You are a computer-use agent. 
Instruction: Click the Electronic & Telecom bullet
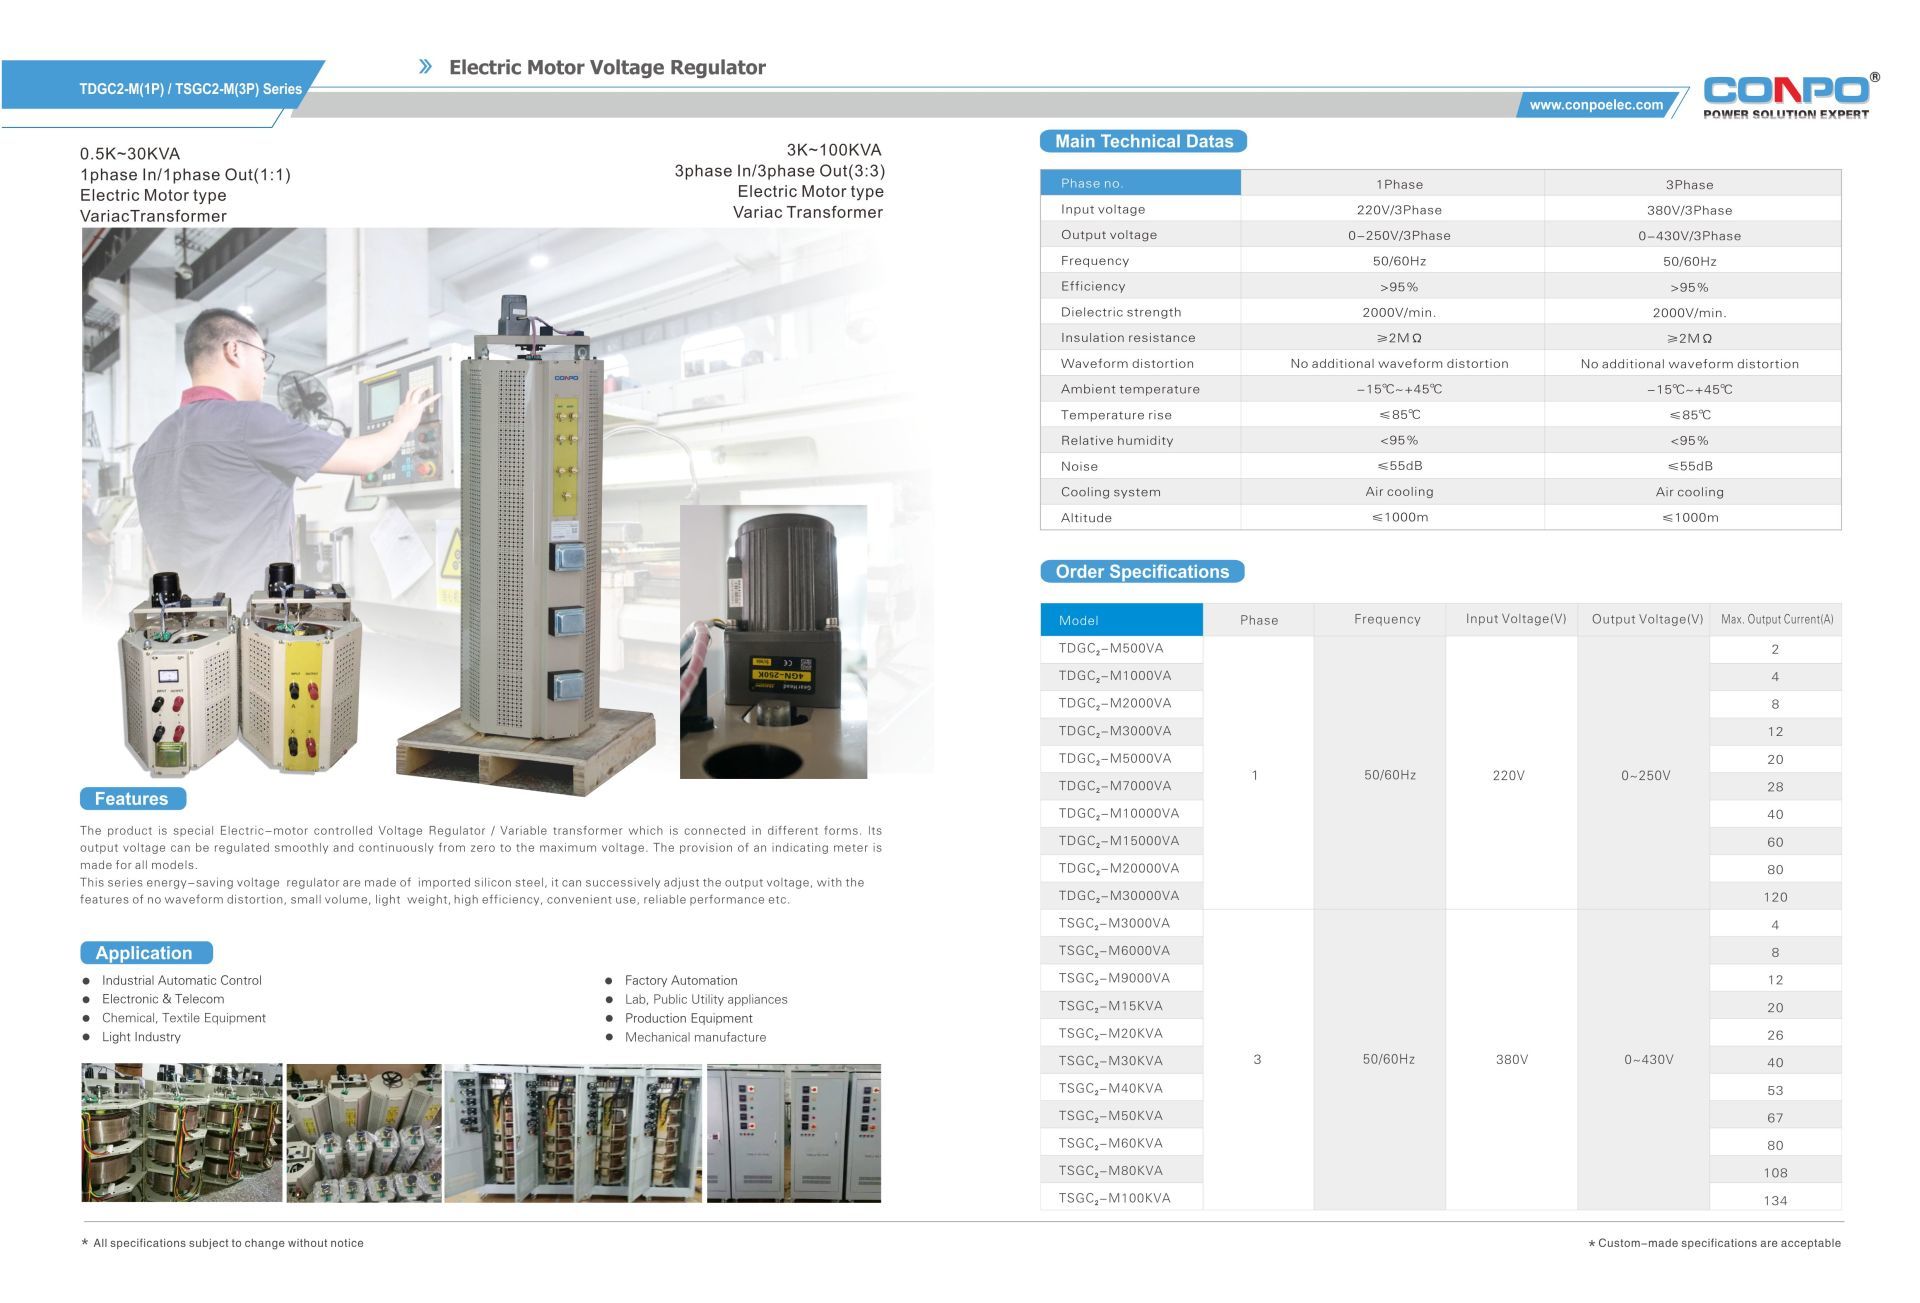[163, 999]
